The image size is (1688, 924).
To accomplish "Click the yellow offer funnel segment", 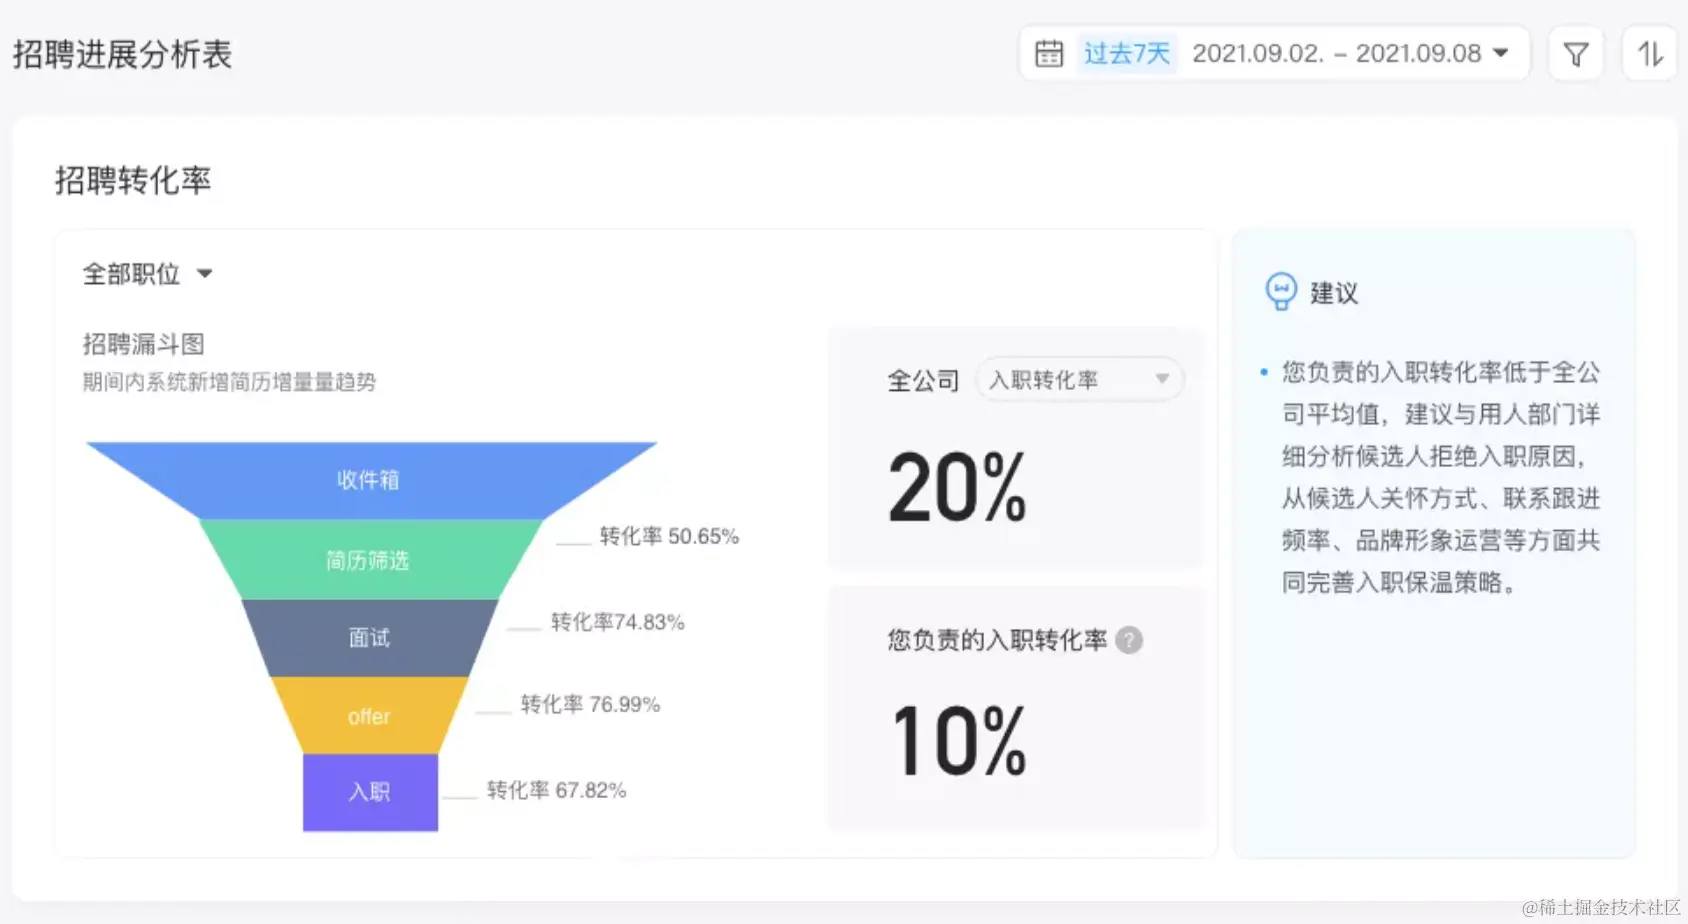I will point(368,716).
